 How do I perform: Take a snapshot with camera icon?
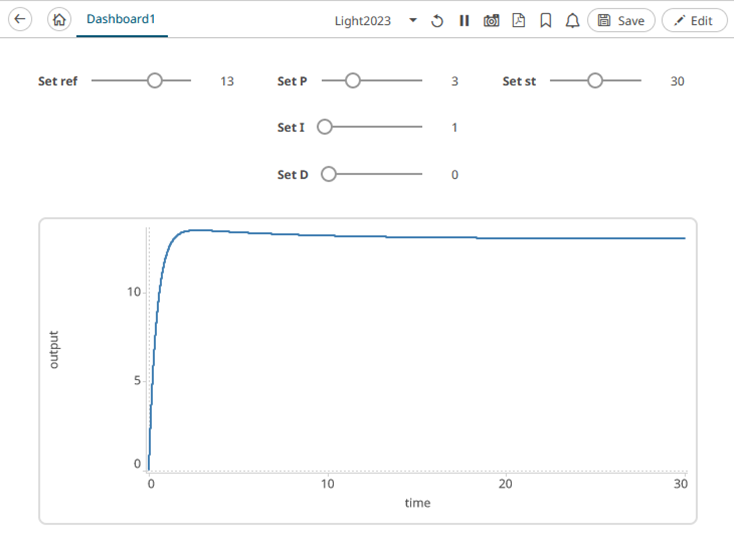[491, 21]
